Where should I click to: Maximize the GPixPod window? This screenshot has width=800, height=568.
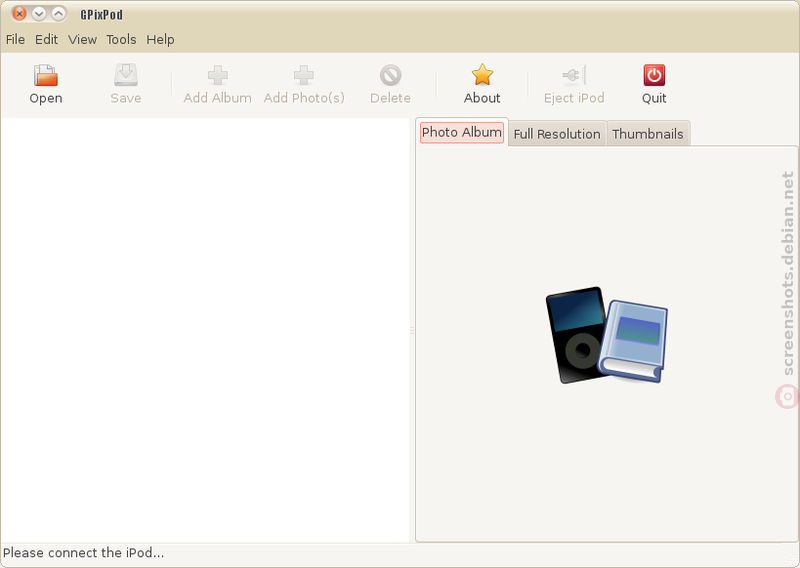(59, 14)
